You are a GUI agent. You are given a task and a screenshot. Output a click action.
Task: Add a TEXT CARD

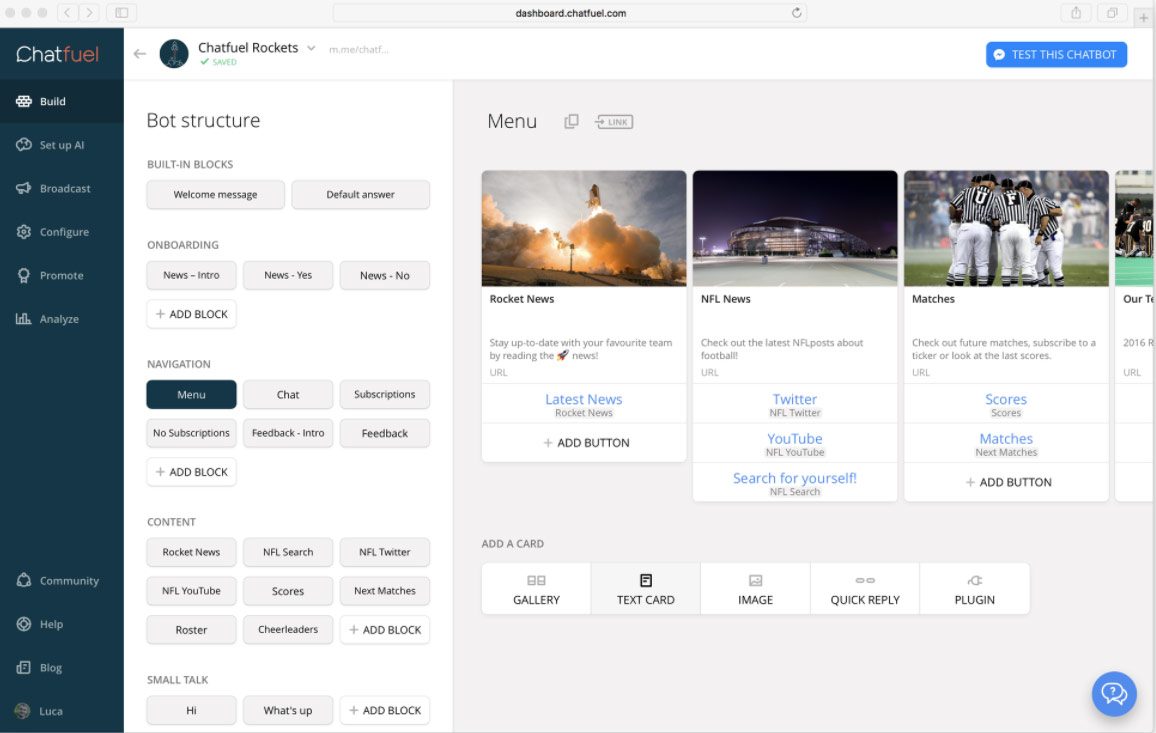click(646, 588)
